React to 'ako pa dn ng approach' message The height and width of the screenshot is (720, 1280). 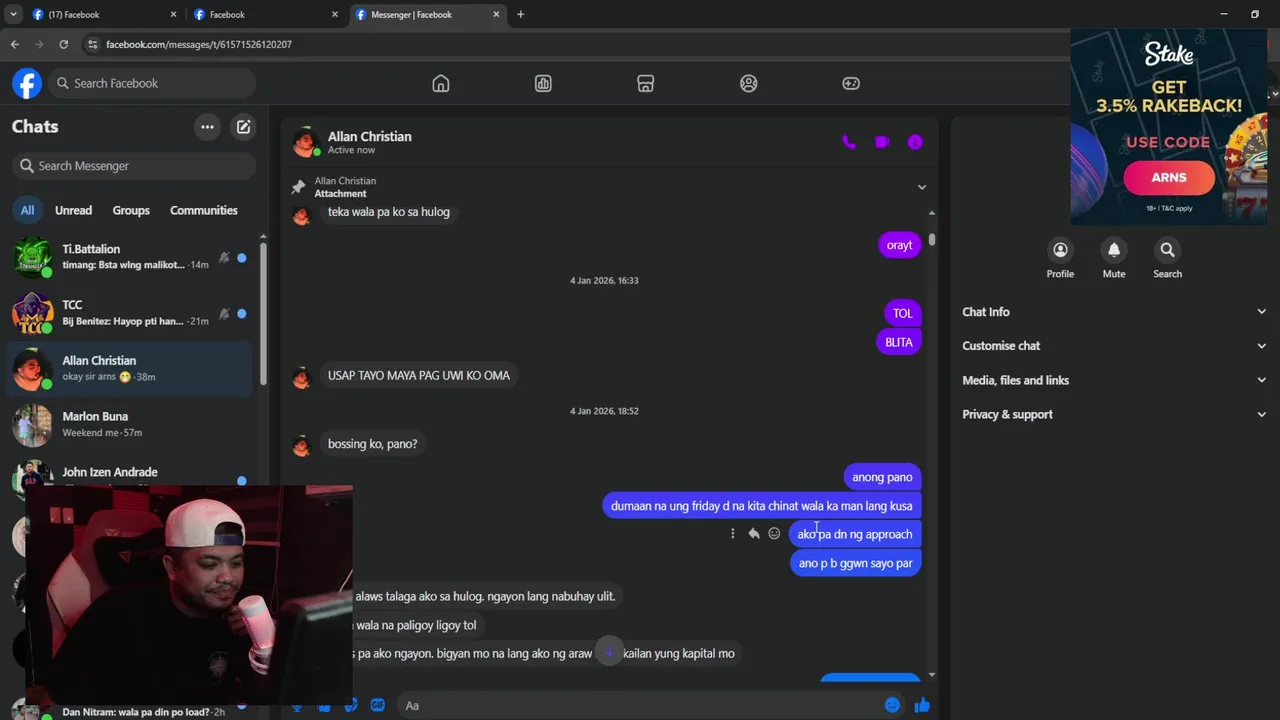(774, 534)
